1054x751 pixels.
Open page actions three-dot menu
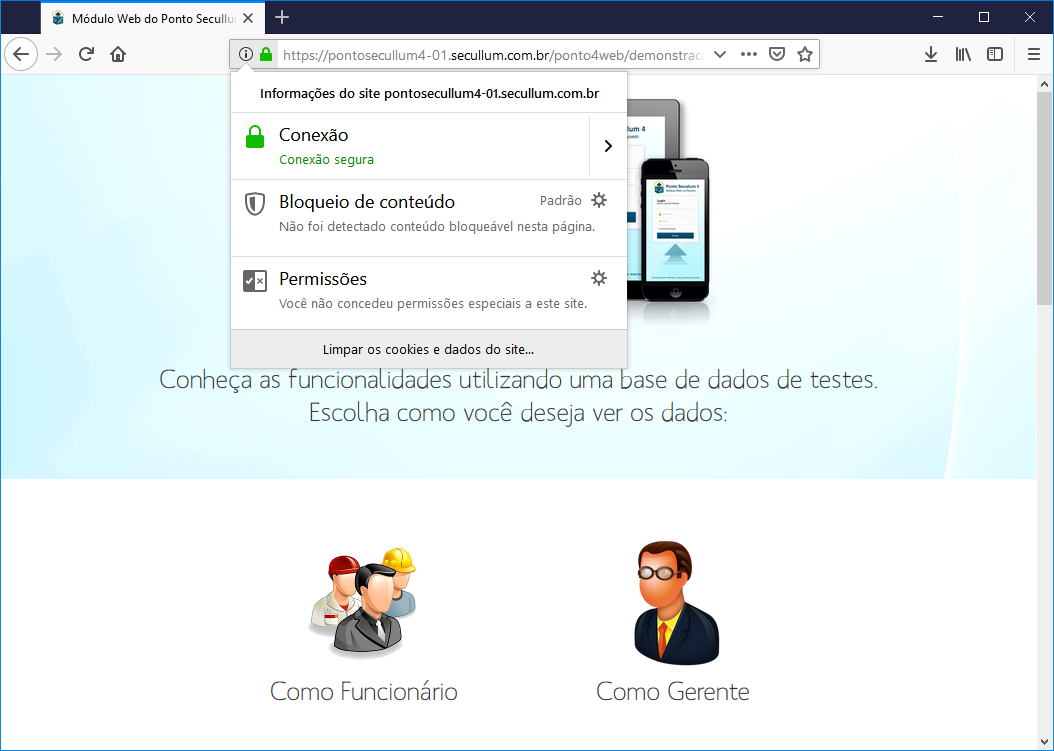pos(748,54)
